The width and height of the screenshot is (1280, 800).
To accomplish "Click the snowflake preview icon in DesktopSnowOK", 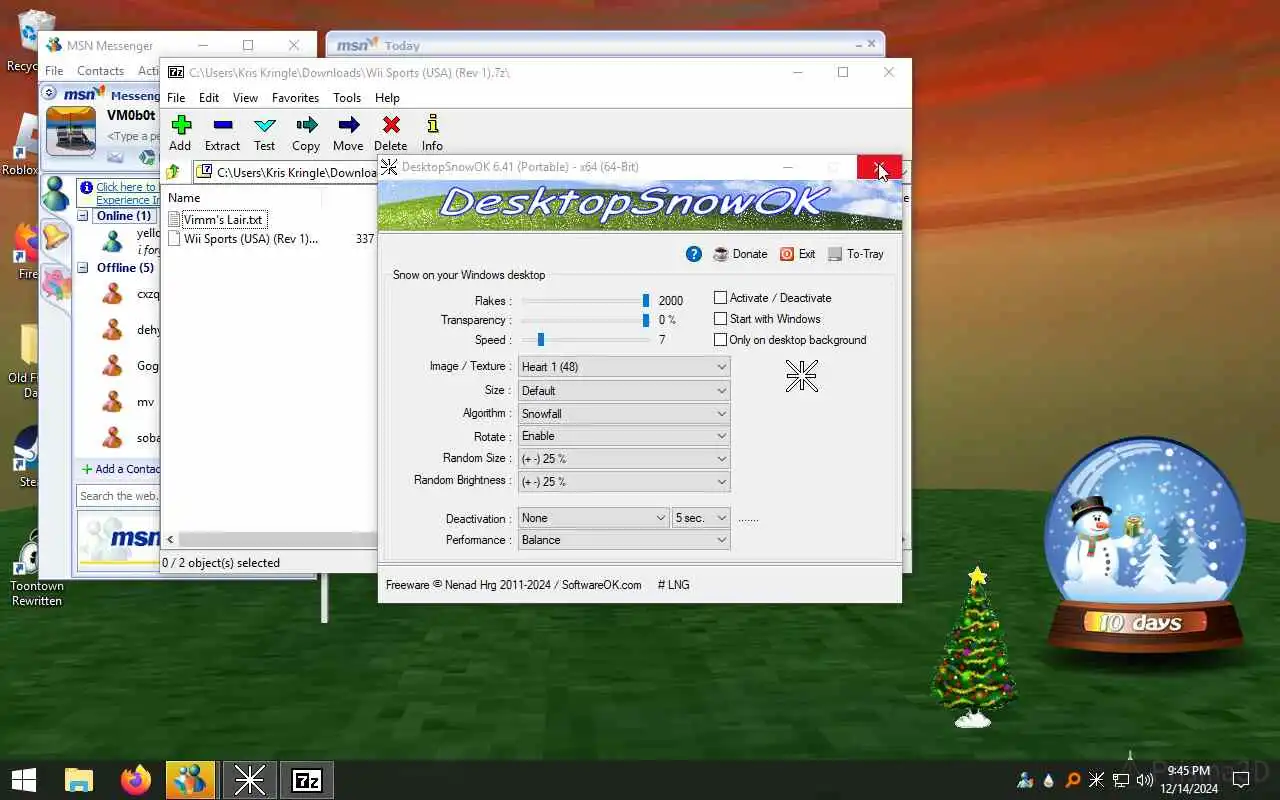I will (802, 376).
